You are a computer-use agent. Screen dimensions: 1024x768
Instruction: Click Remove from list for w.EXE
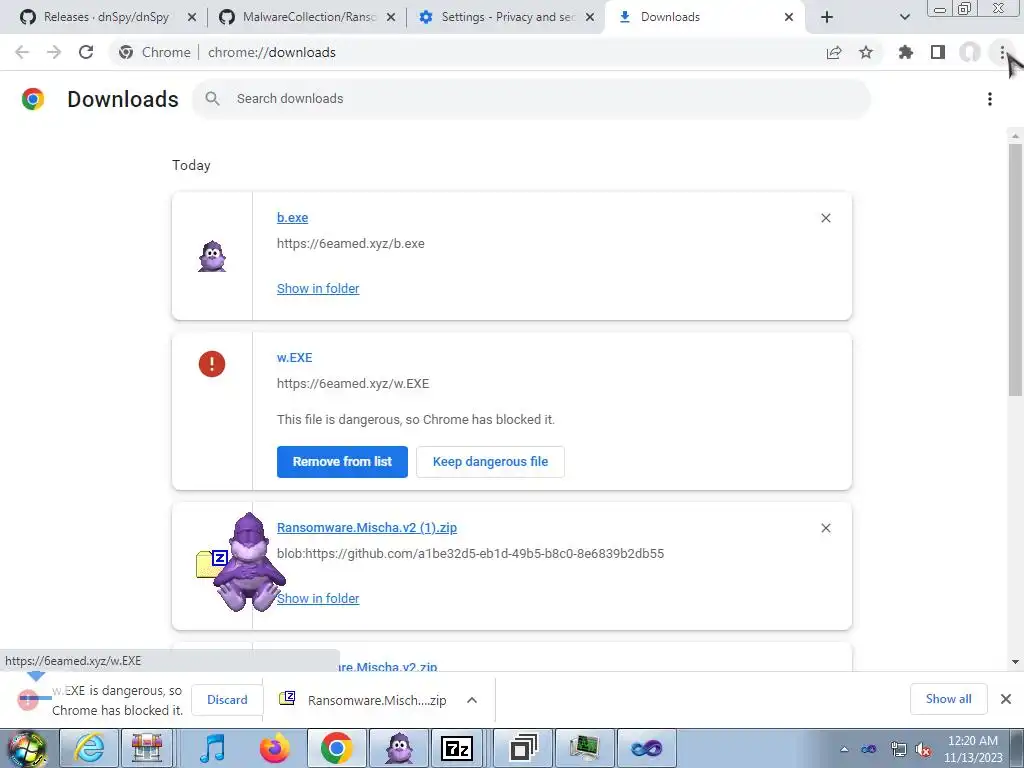342,462
